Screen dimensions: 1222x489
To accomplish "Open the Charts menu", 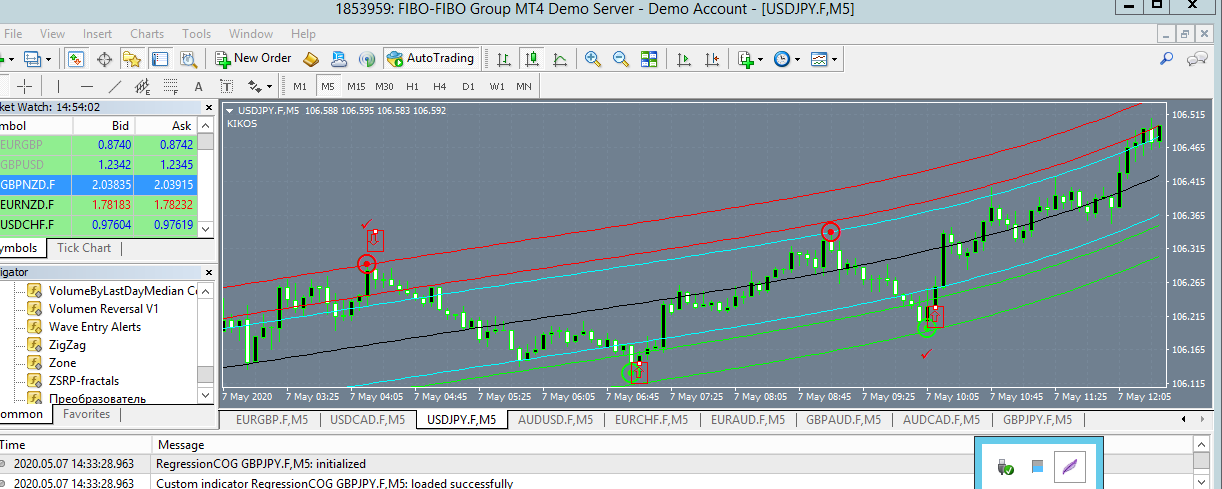I will click(x=147, y=34).
